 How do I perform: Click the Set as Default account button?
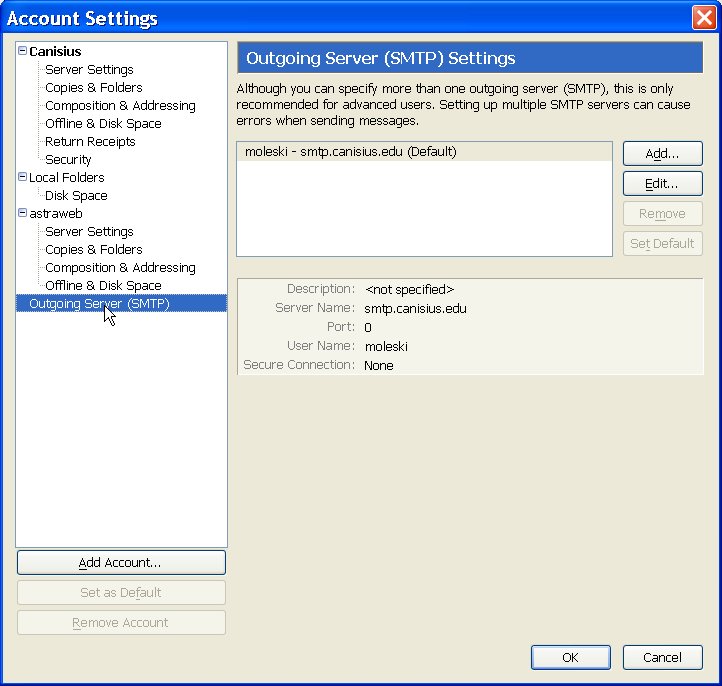point(121,592)
